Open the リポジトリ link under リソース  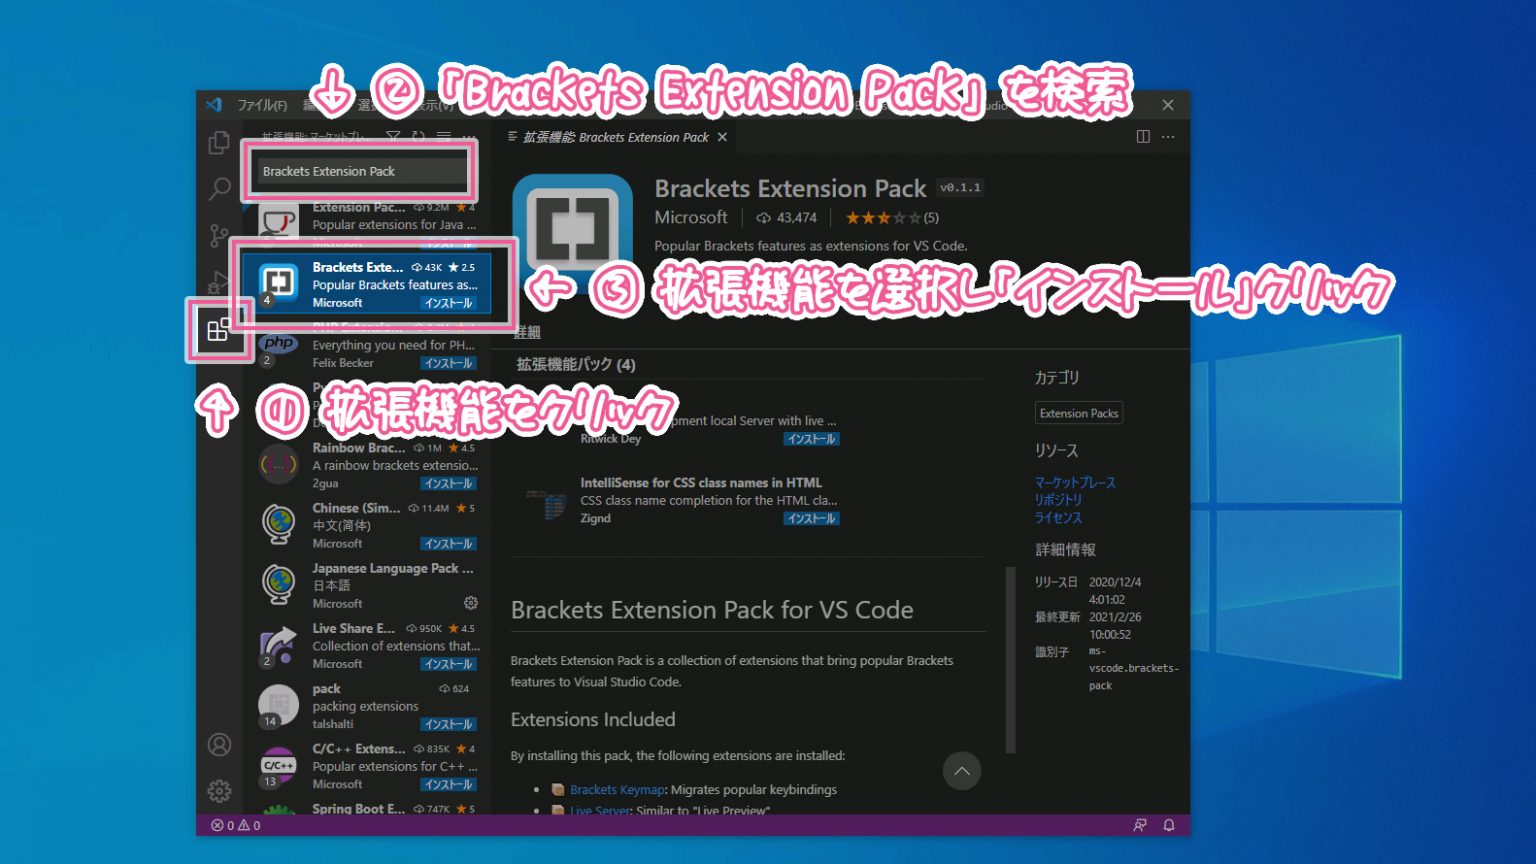click(x=1059, y=500)
